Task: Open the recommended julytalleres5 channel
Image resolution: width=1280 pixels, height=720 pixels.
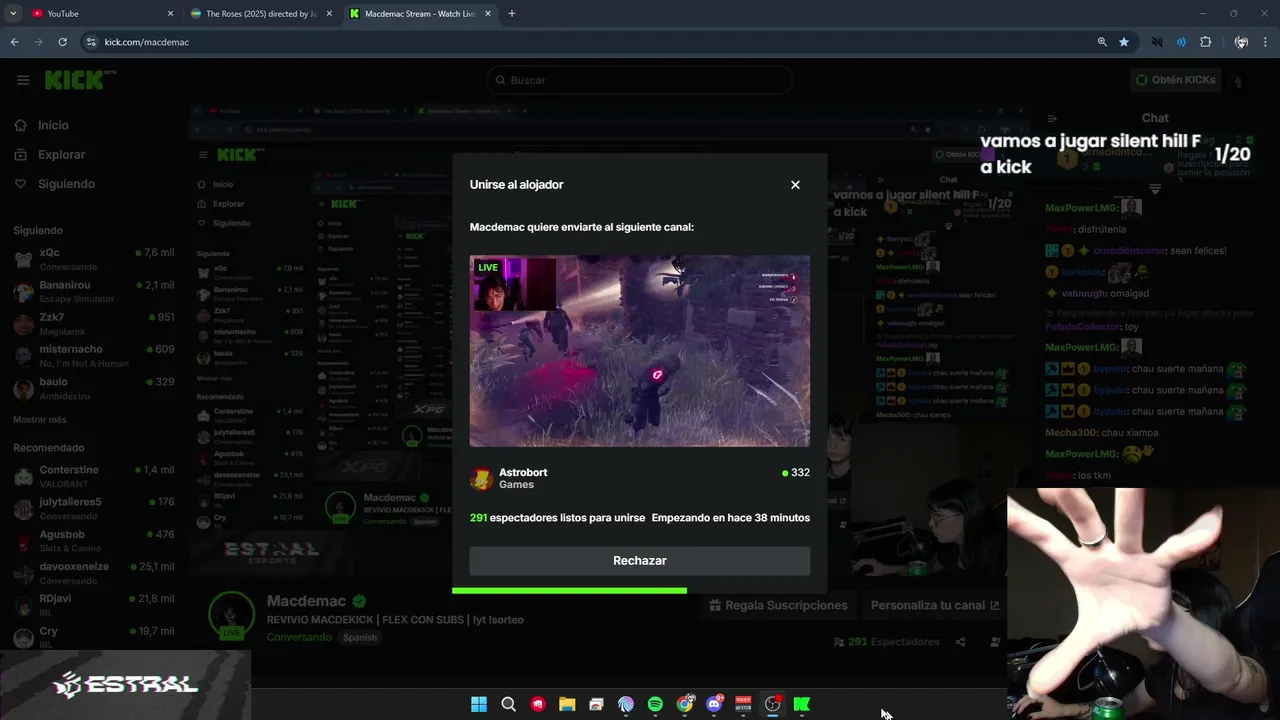Action: [93, 508]
